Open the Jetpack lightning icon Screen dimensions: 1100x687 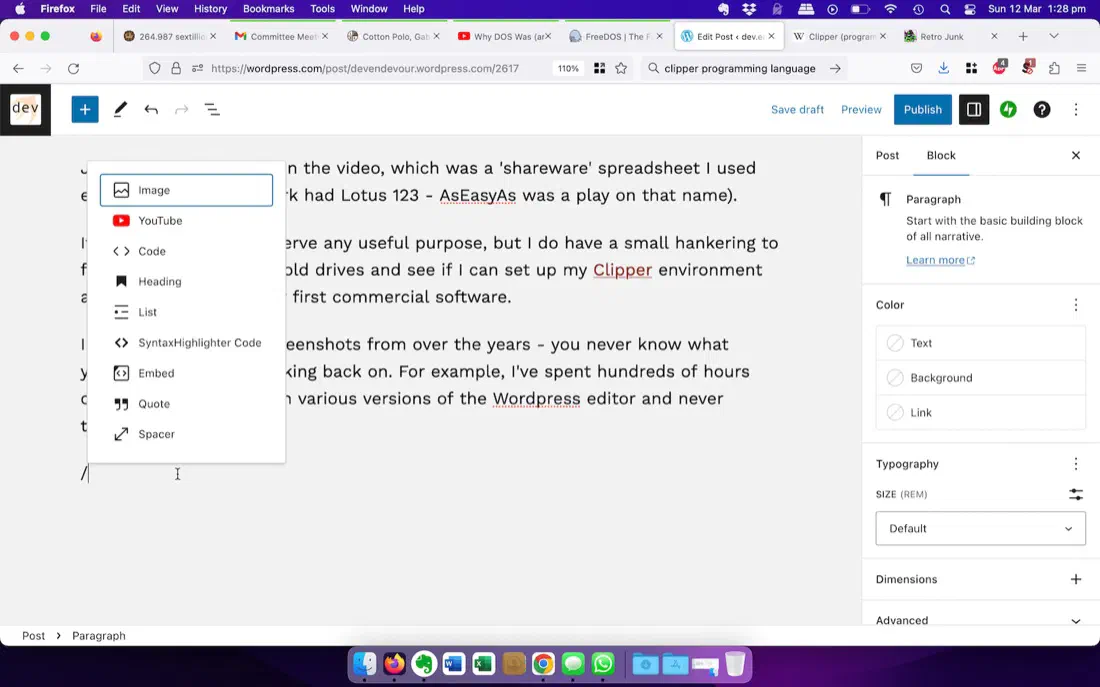[x=1008, y=109]
